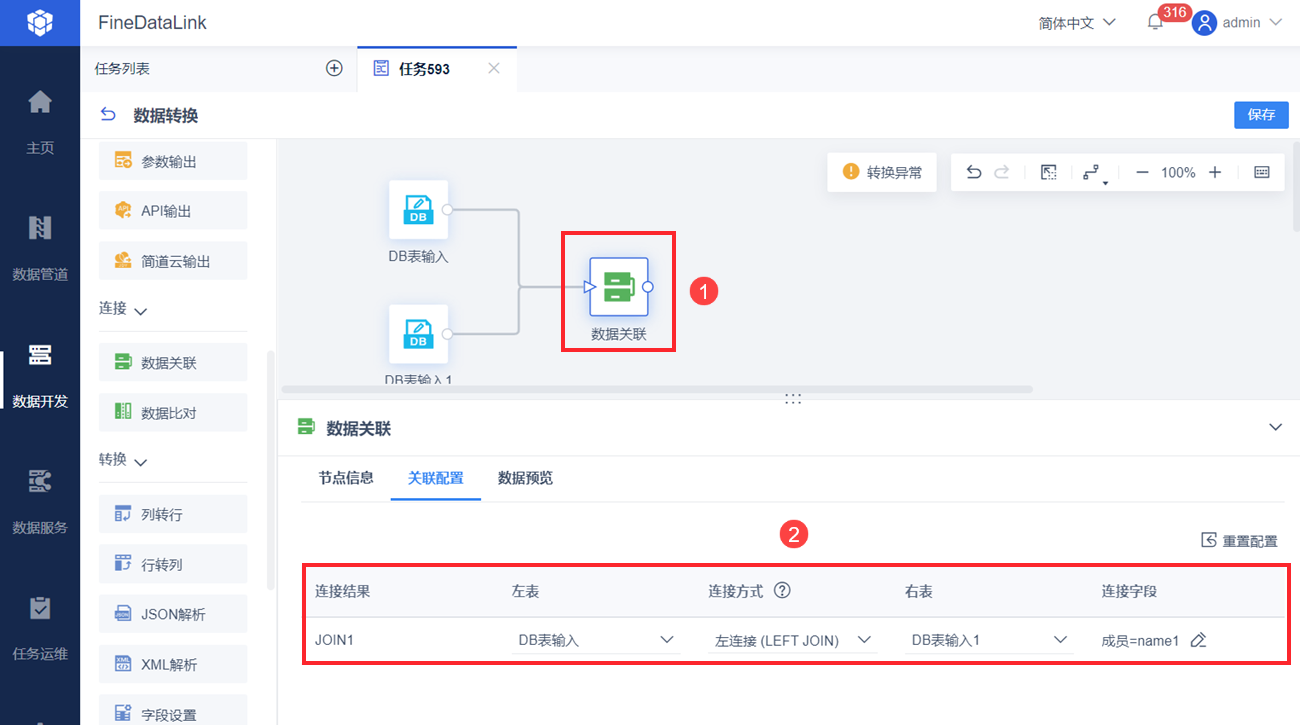Click the keyboard shortcuts icon
Screen dimensions: 1300x725
[1262, 172]
